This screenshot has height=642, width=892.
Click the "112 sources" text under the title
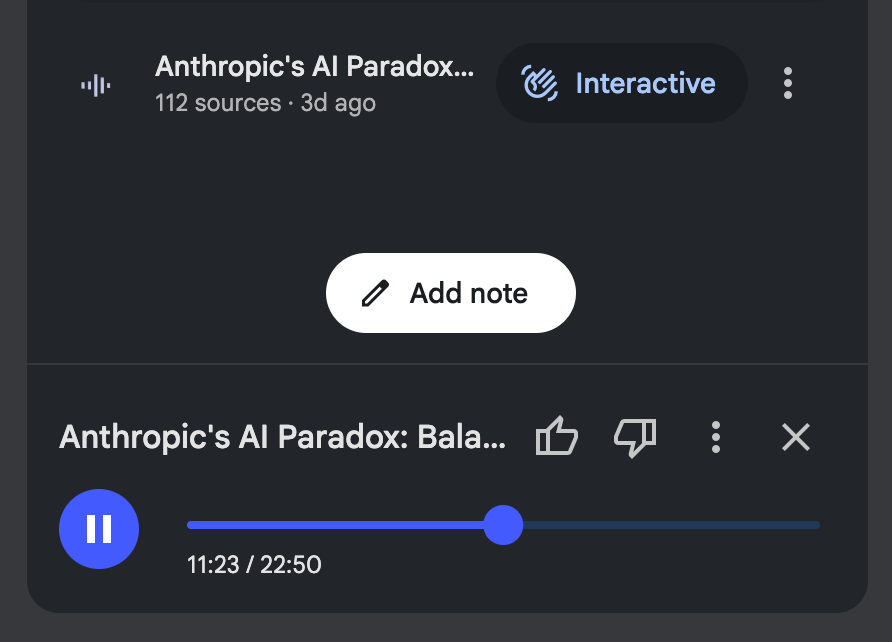click(218, 103)
